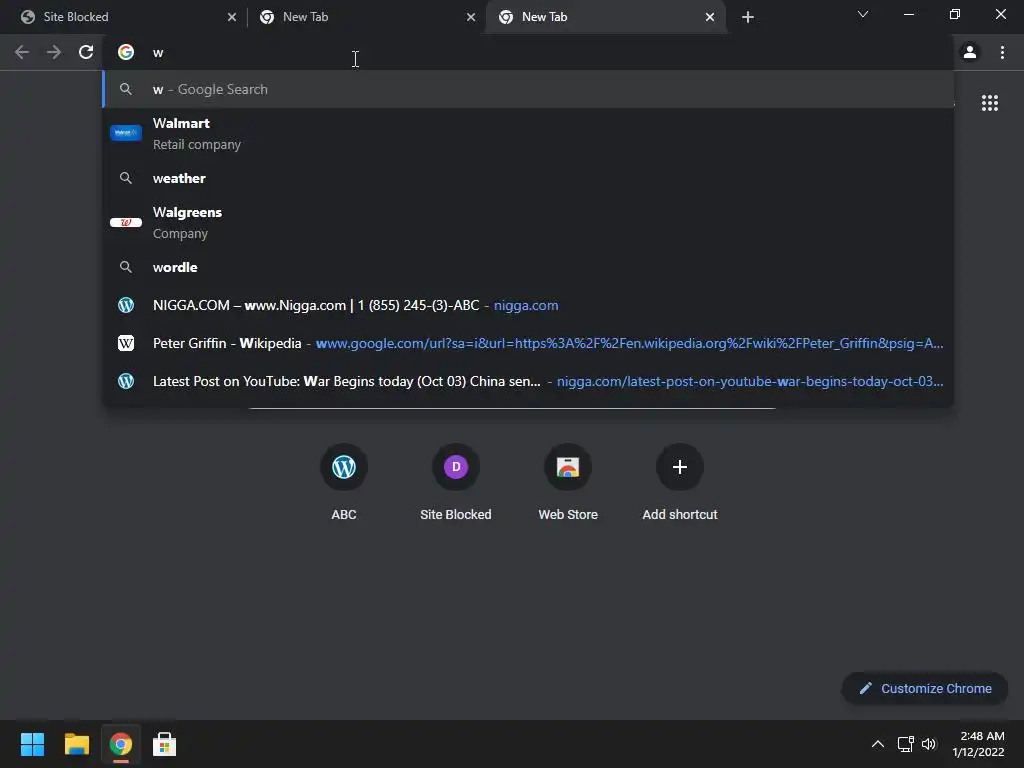This screenshot has height=768, width=1024.
Task: Open the tab search chevron
Action: click(863, 14)
